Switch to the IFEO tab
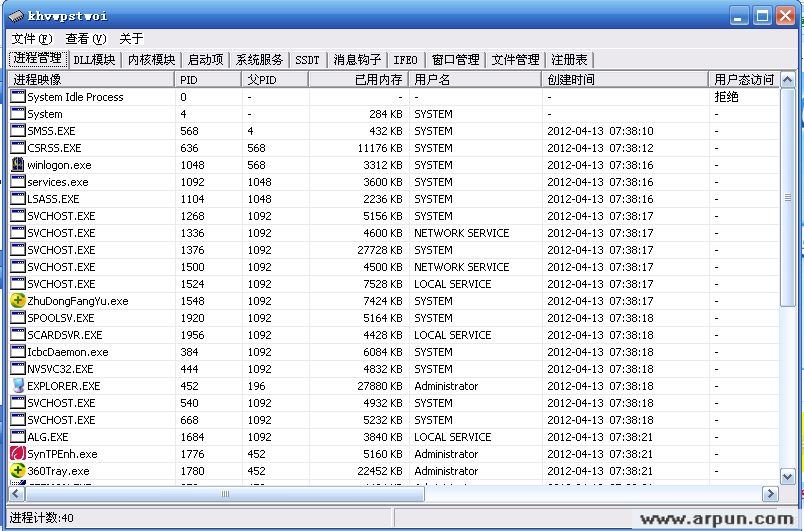 point(405,60)
